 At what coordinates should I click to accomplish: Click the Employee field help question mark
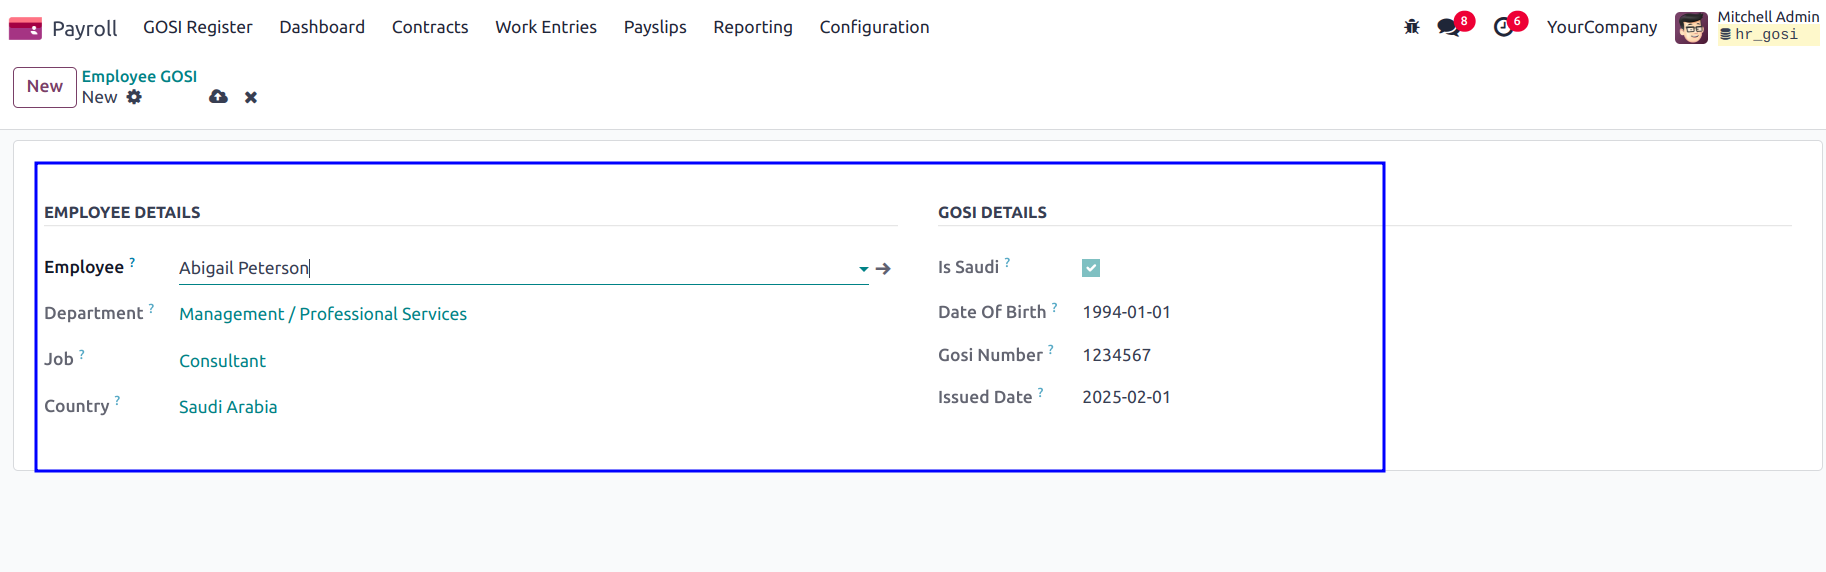click(132, 262)
